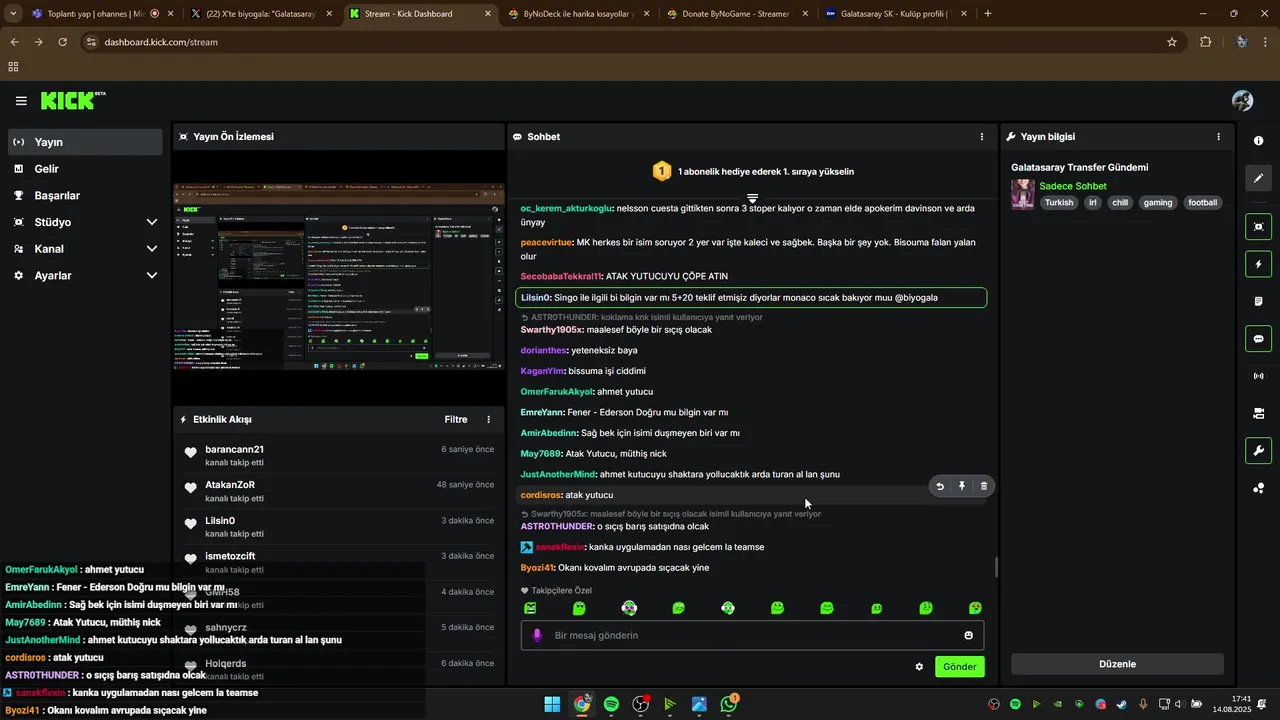Open a new browser tab with the plus button
Image resolution: width=1280 pixels, height=720 pixels.
point(988,14)
